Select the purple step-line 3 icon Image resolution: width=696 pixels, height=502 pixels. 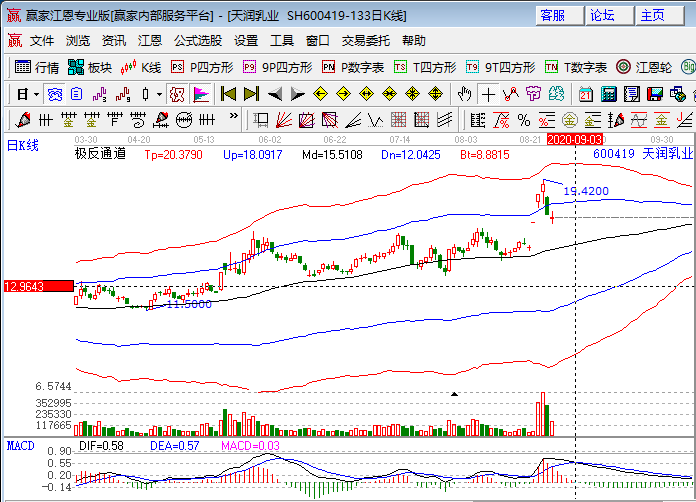tap(100, 94)
